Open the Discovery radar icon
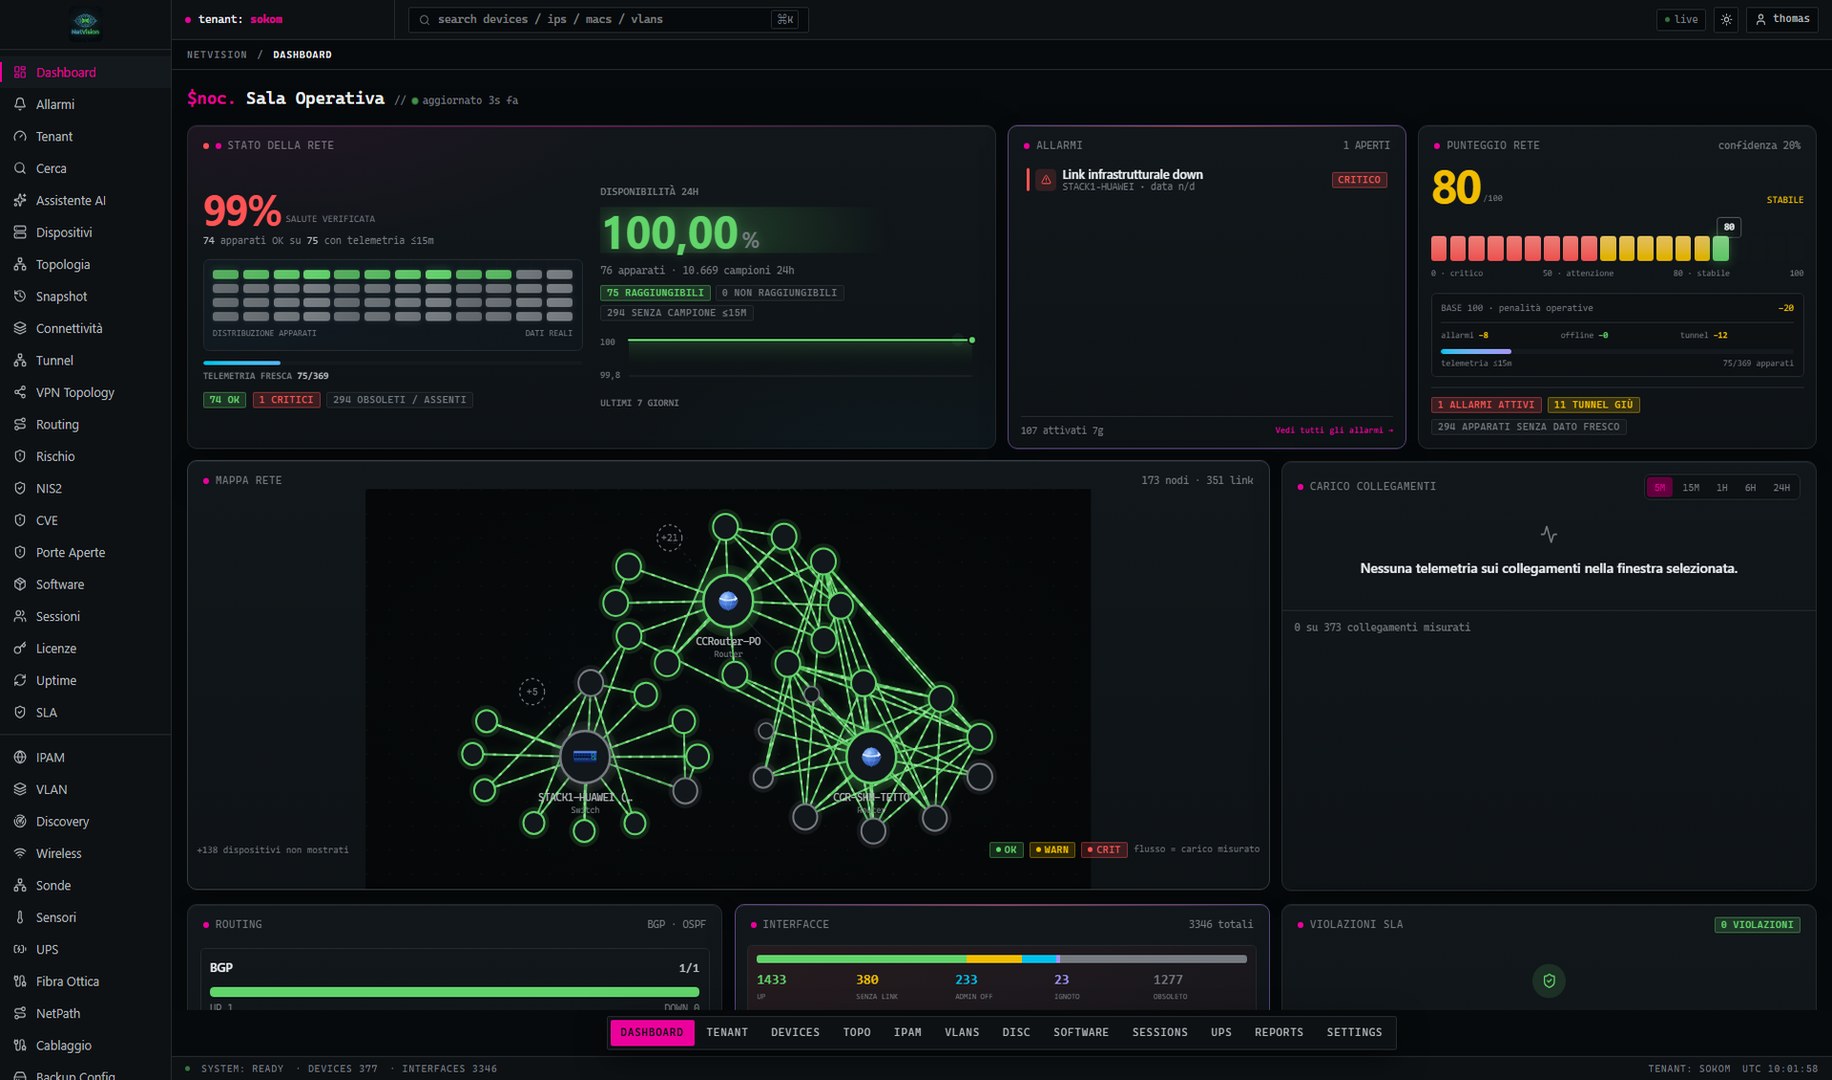 tap(20, 821)
